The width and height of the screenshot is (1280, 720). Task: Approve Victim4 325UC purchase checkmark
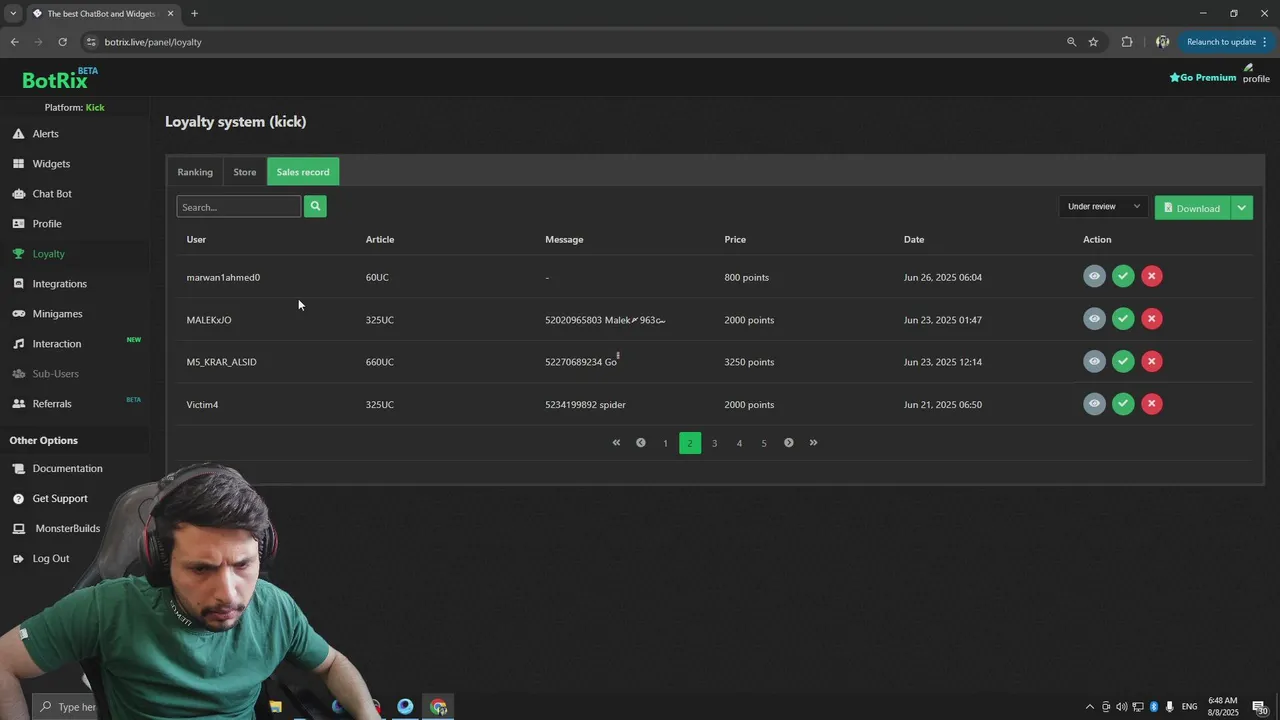(x=1123, y=404)
